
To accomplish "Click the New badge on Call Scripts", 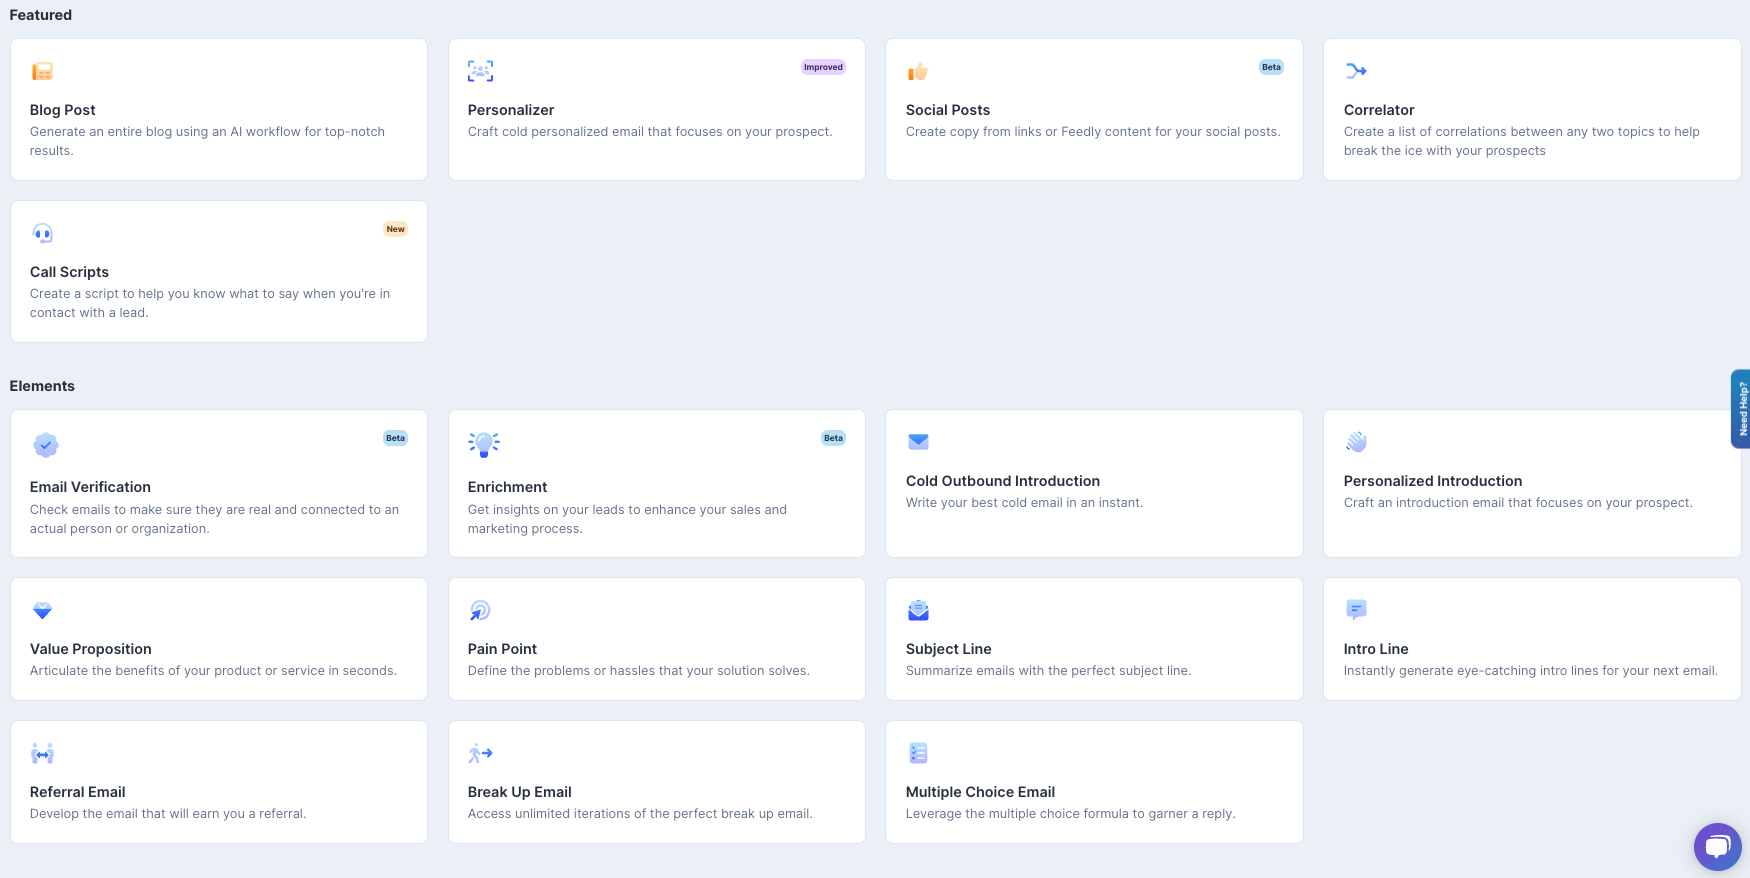I will point(396,229).
